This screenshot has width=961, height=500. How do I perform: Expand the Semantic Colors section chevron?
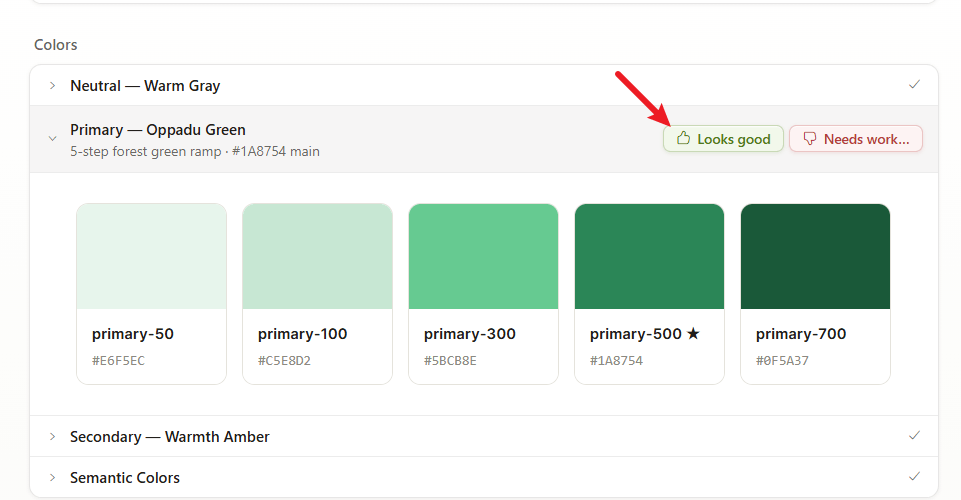pos(53,478)
